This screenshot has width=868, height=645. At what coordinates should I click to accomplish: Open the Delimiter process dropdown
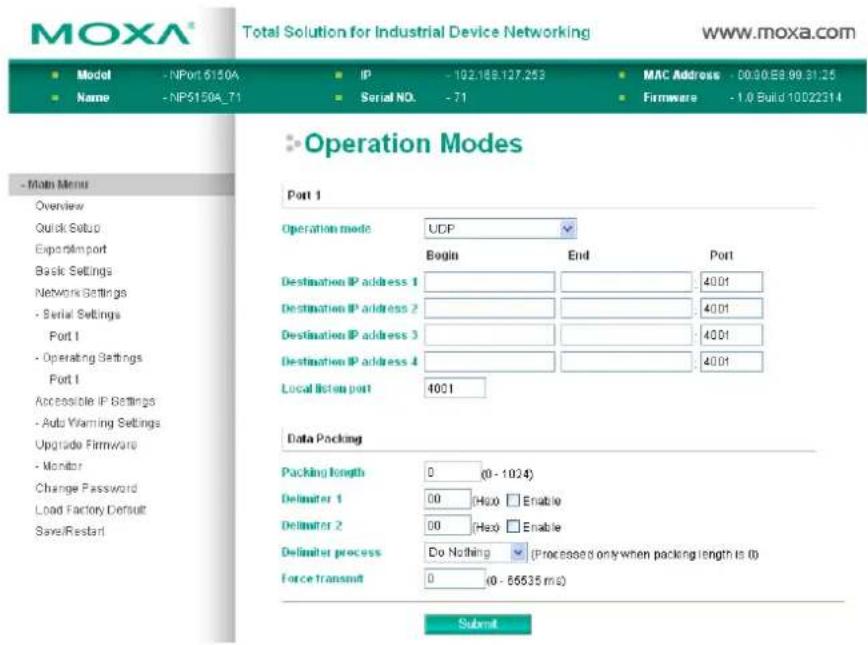474,552
